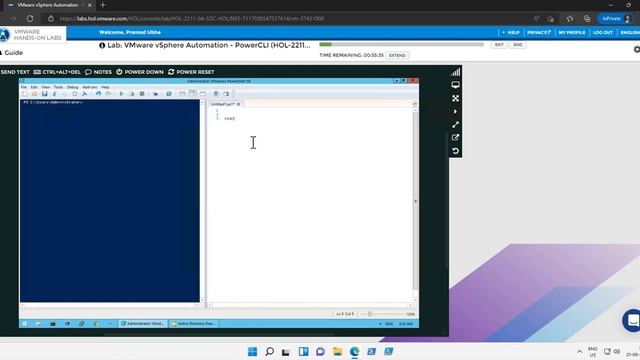Viewport: 640px width, 360px height.
Task: Click in the PowerShell console pane prompt
Action: [53, 102]
